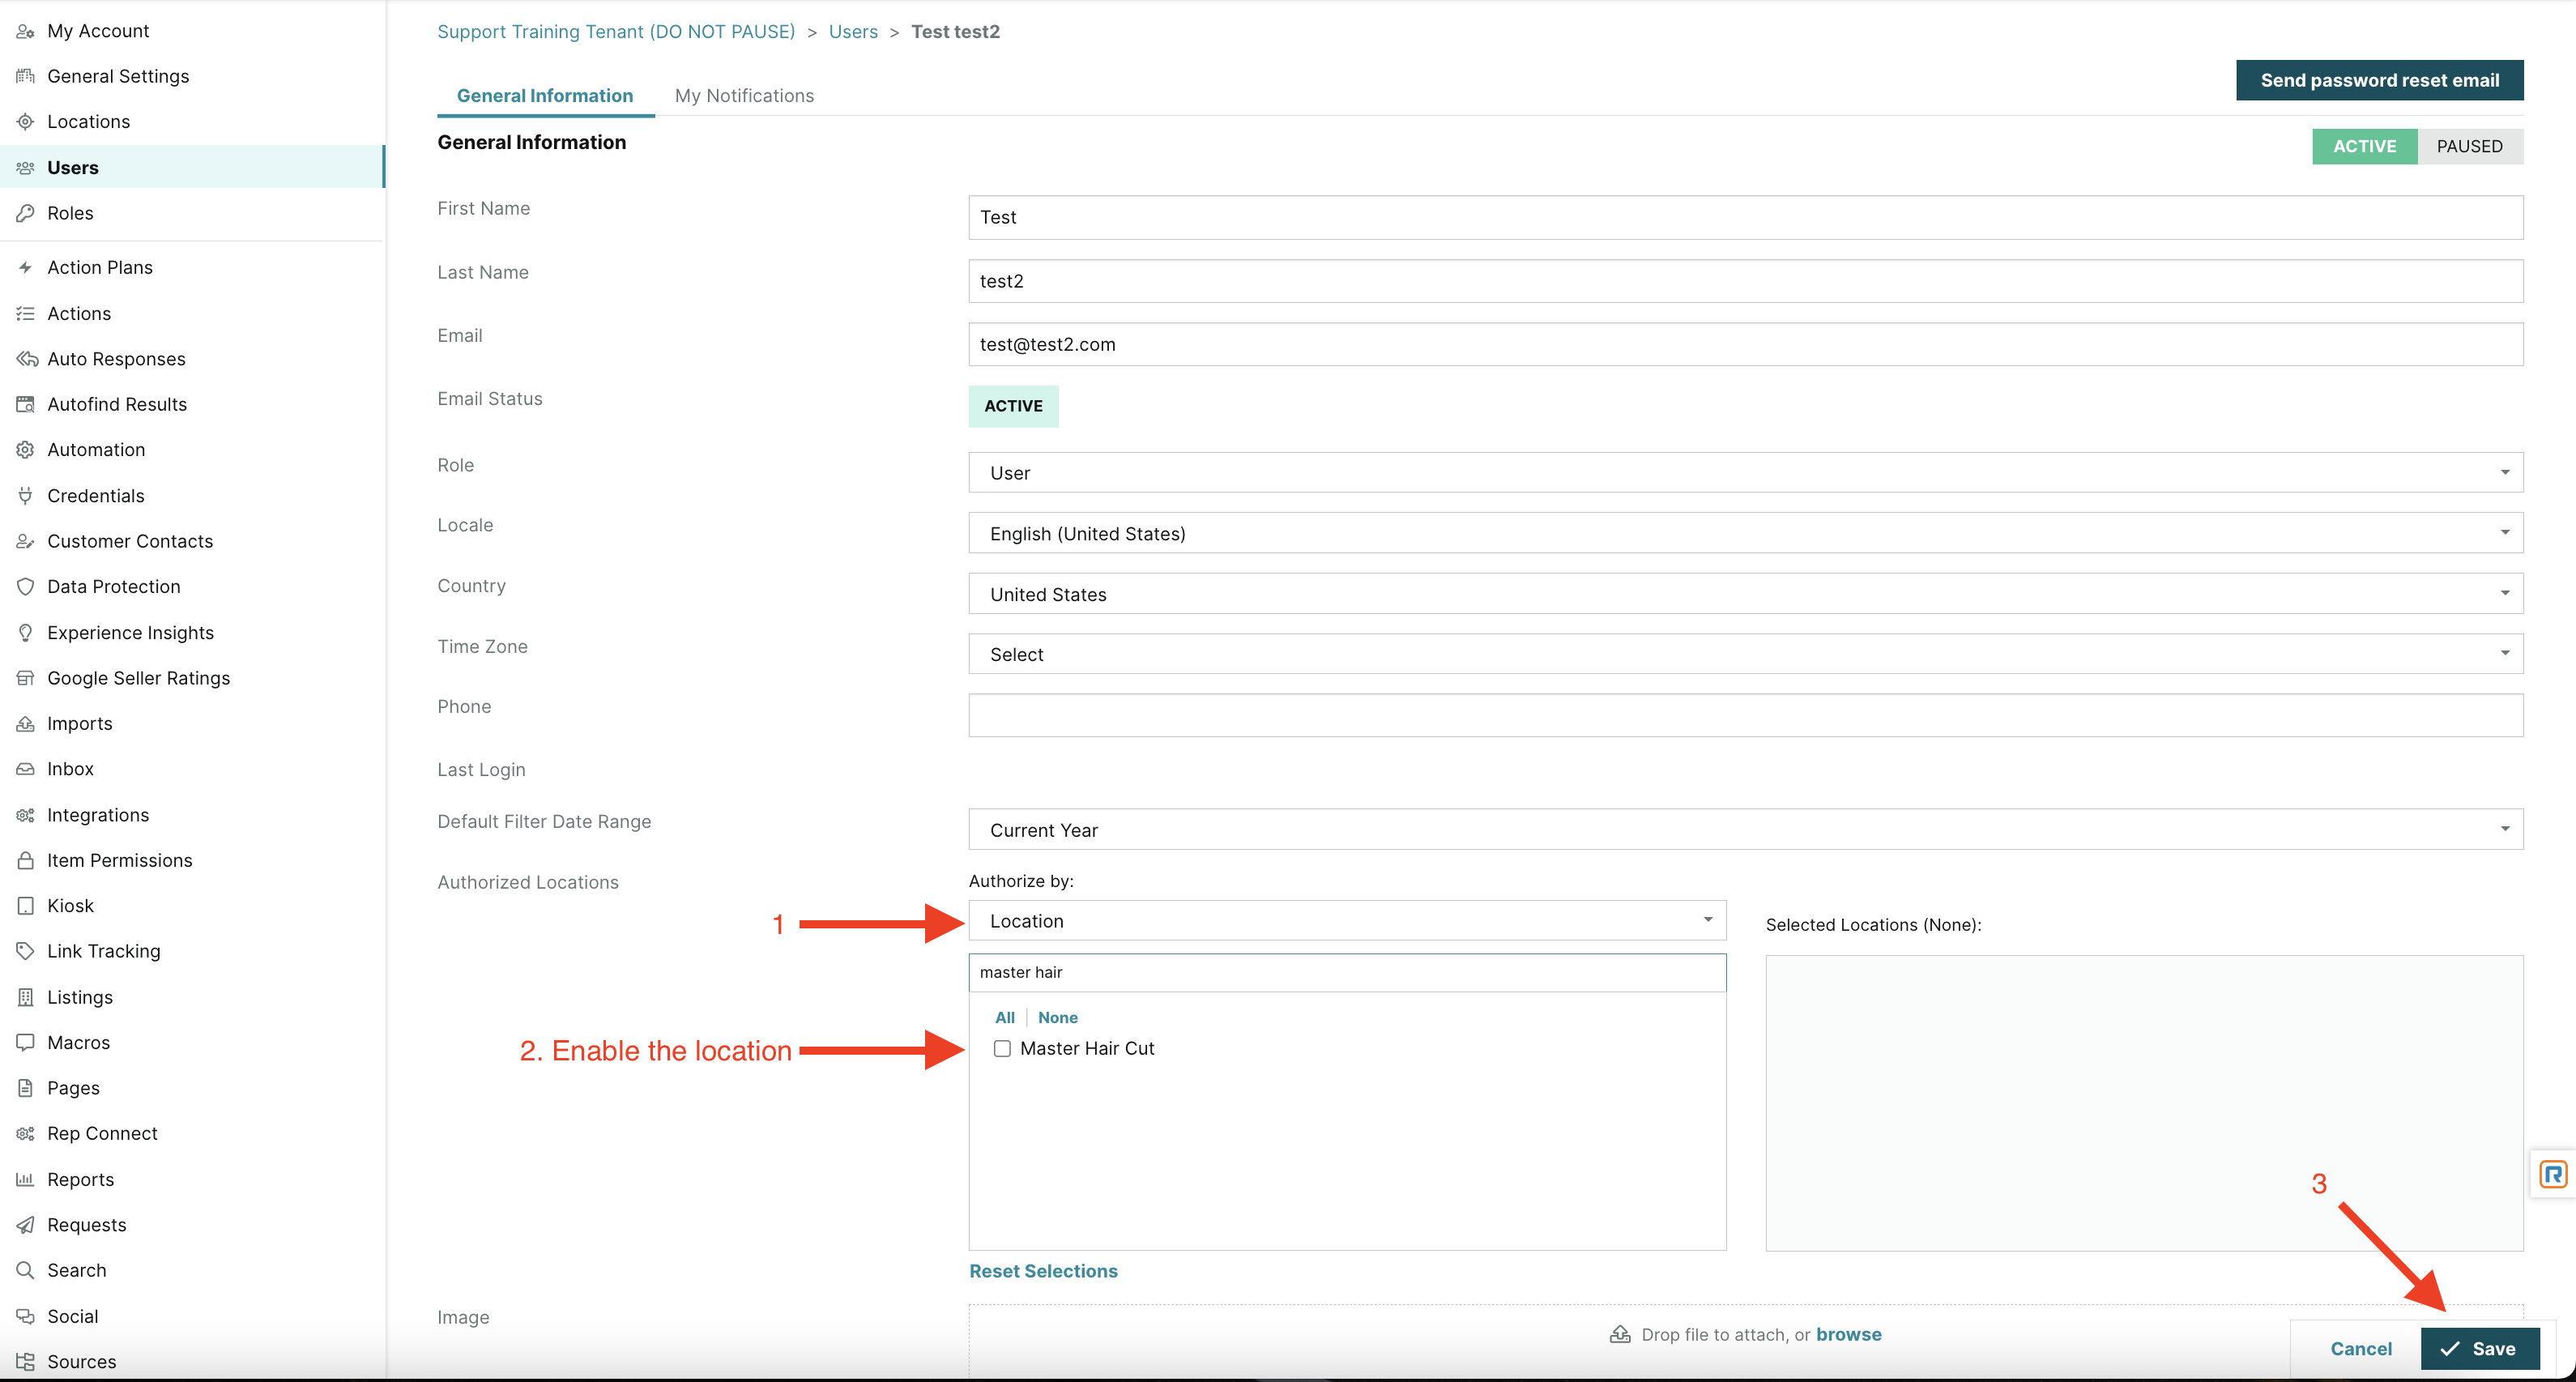Click Users breadcrumb link
The width and height of the screenshot is (2576, 1382).
853,32
